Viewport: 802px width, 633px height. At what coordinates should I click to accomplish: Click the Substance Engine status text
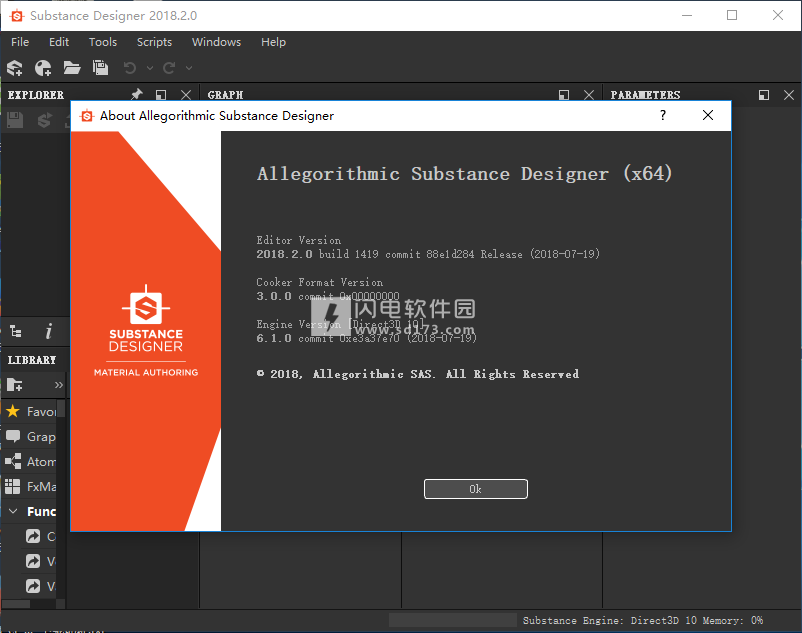point(642,620)
